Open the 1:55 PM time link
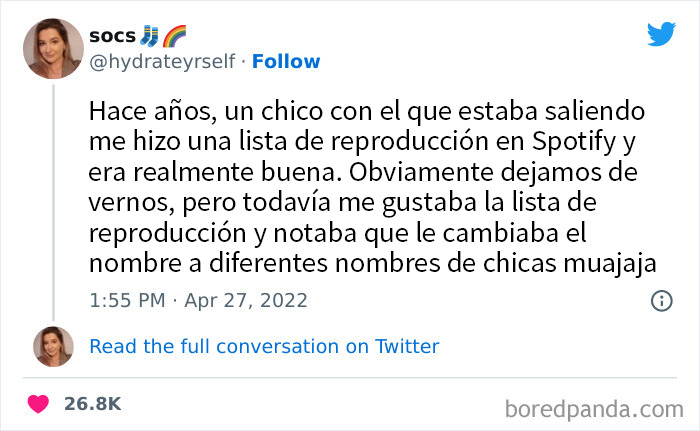The width and height of the screenshot is (700, 431). coord(125,300)
